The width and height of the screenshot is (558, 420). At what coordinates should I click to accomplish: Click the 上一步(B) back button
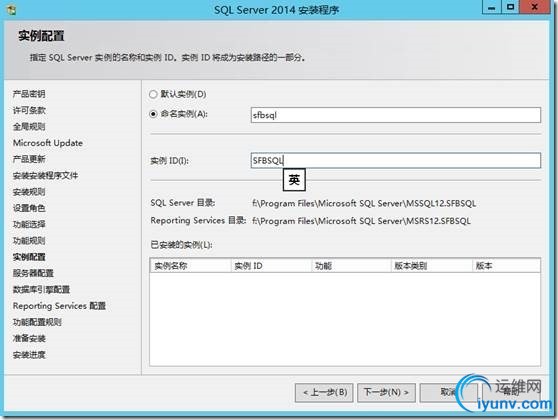point(324,393)
